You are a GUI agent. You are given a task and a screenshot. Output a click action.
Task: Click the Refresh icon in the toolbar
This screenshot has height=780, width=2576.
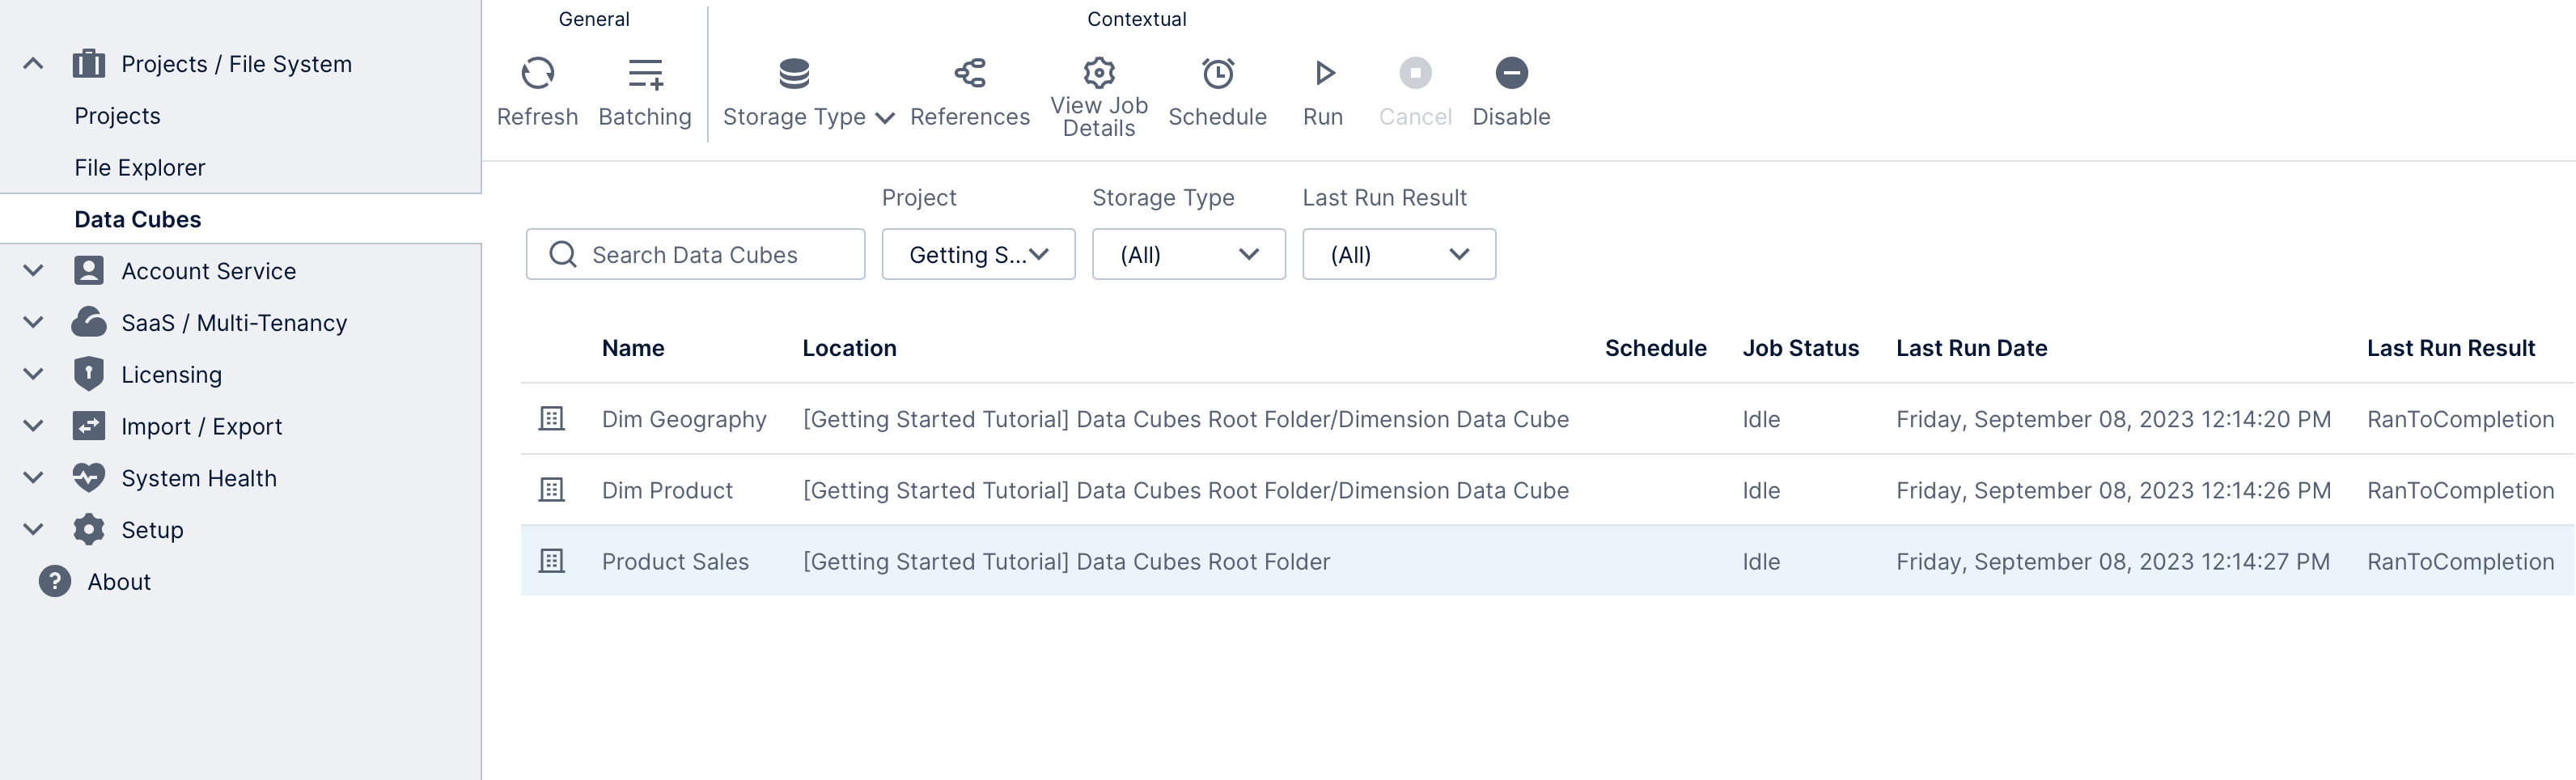point(537,73)
